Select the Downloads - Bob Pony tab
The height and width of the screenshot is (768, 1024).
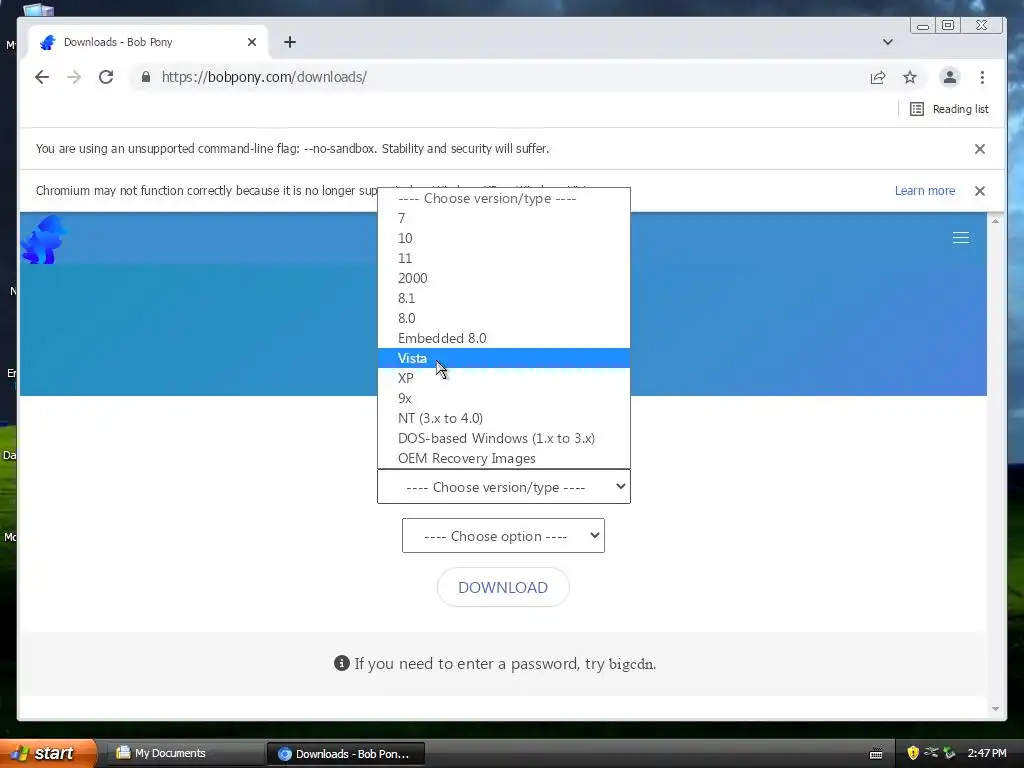(x=149, y=42)
